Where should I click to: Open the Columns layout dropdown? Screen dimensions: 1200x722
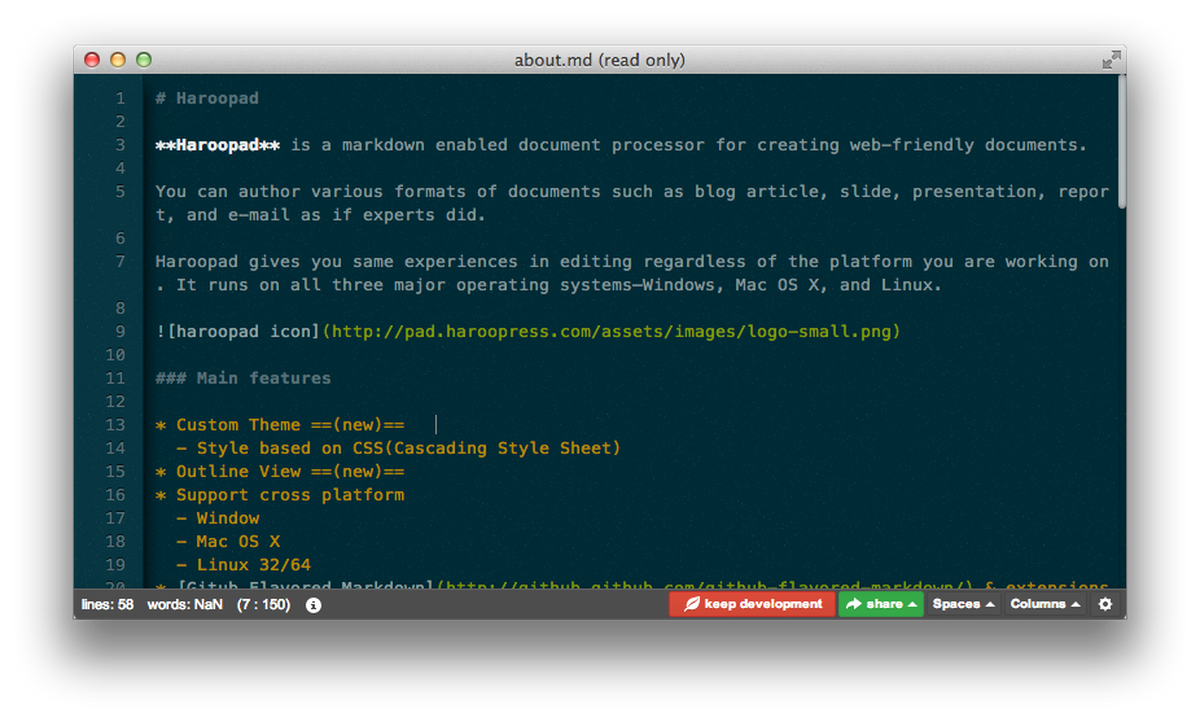[x=1045, y=604]
